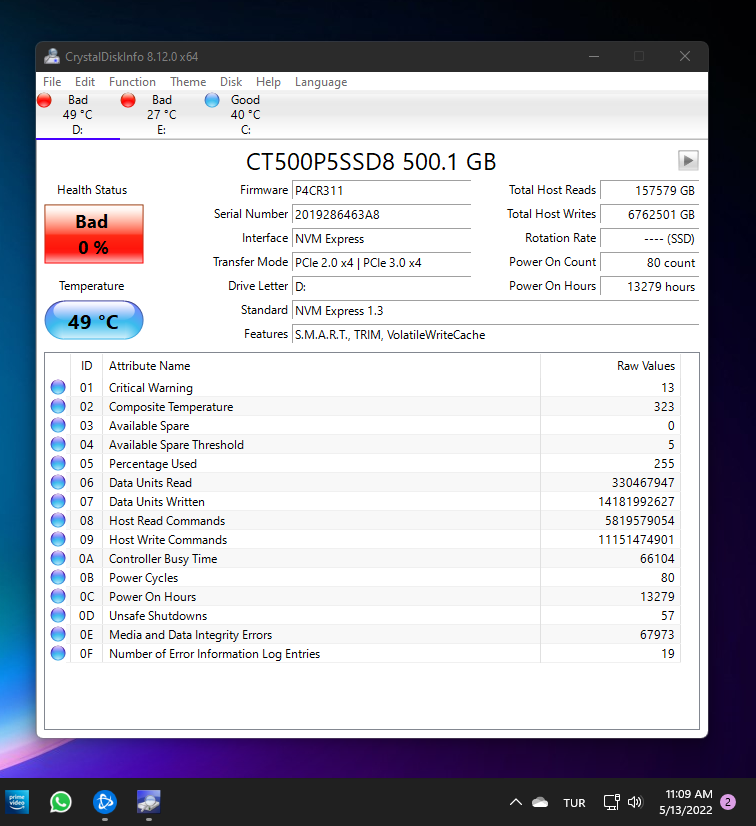The width and height of the screenshot is (756, 826).
Task: Open Prime Video from the taskbar
Action: pyautogui.click(x=17, y=802)
